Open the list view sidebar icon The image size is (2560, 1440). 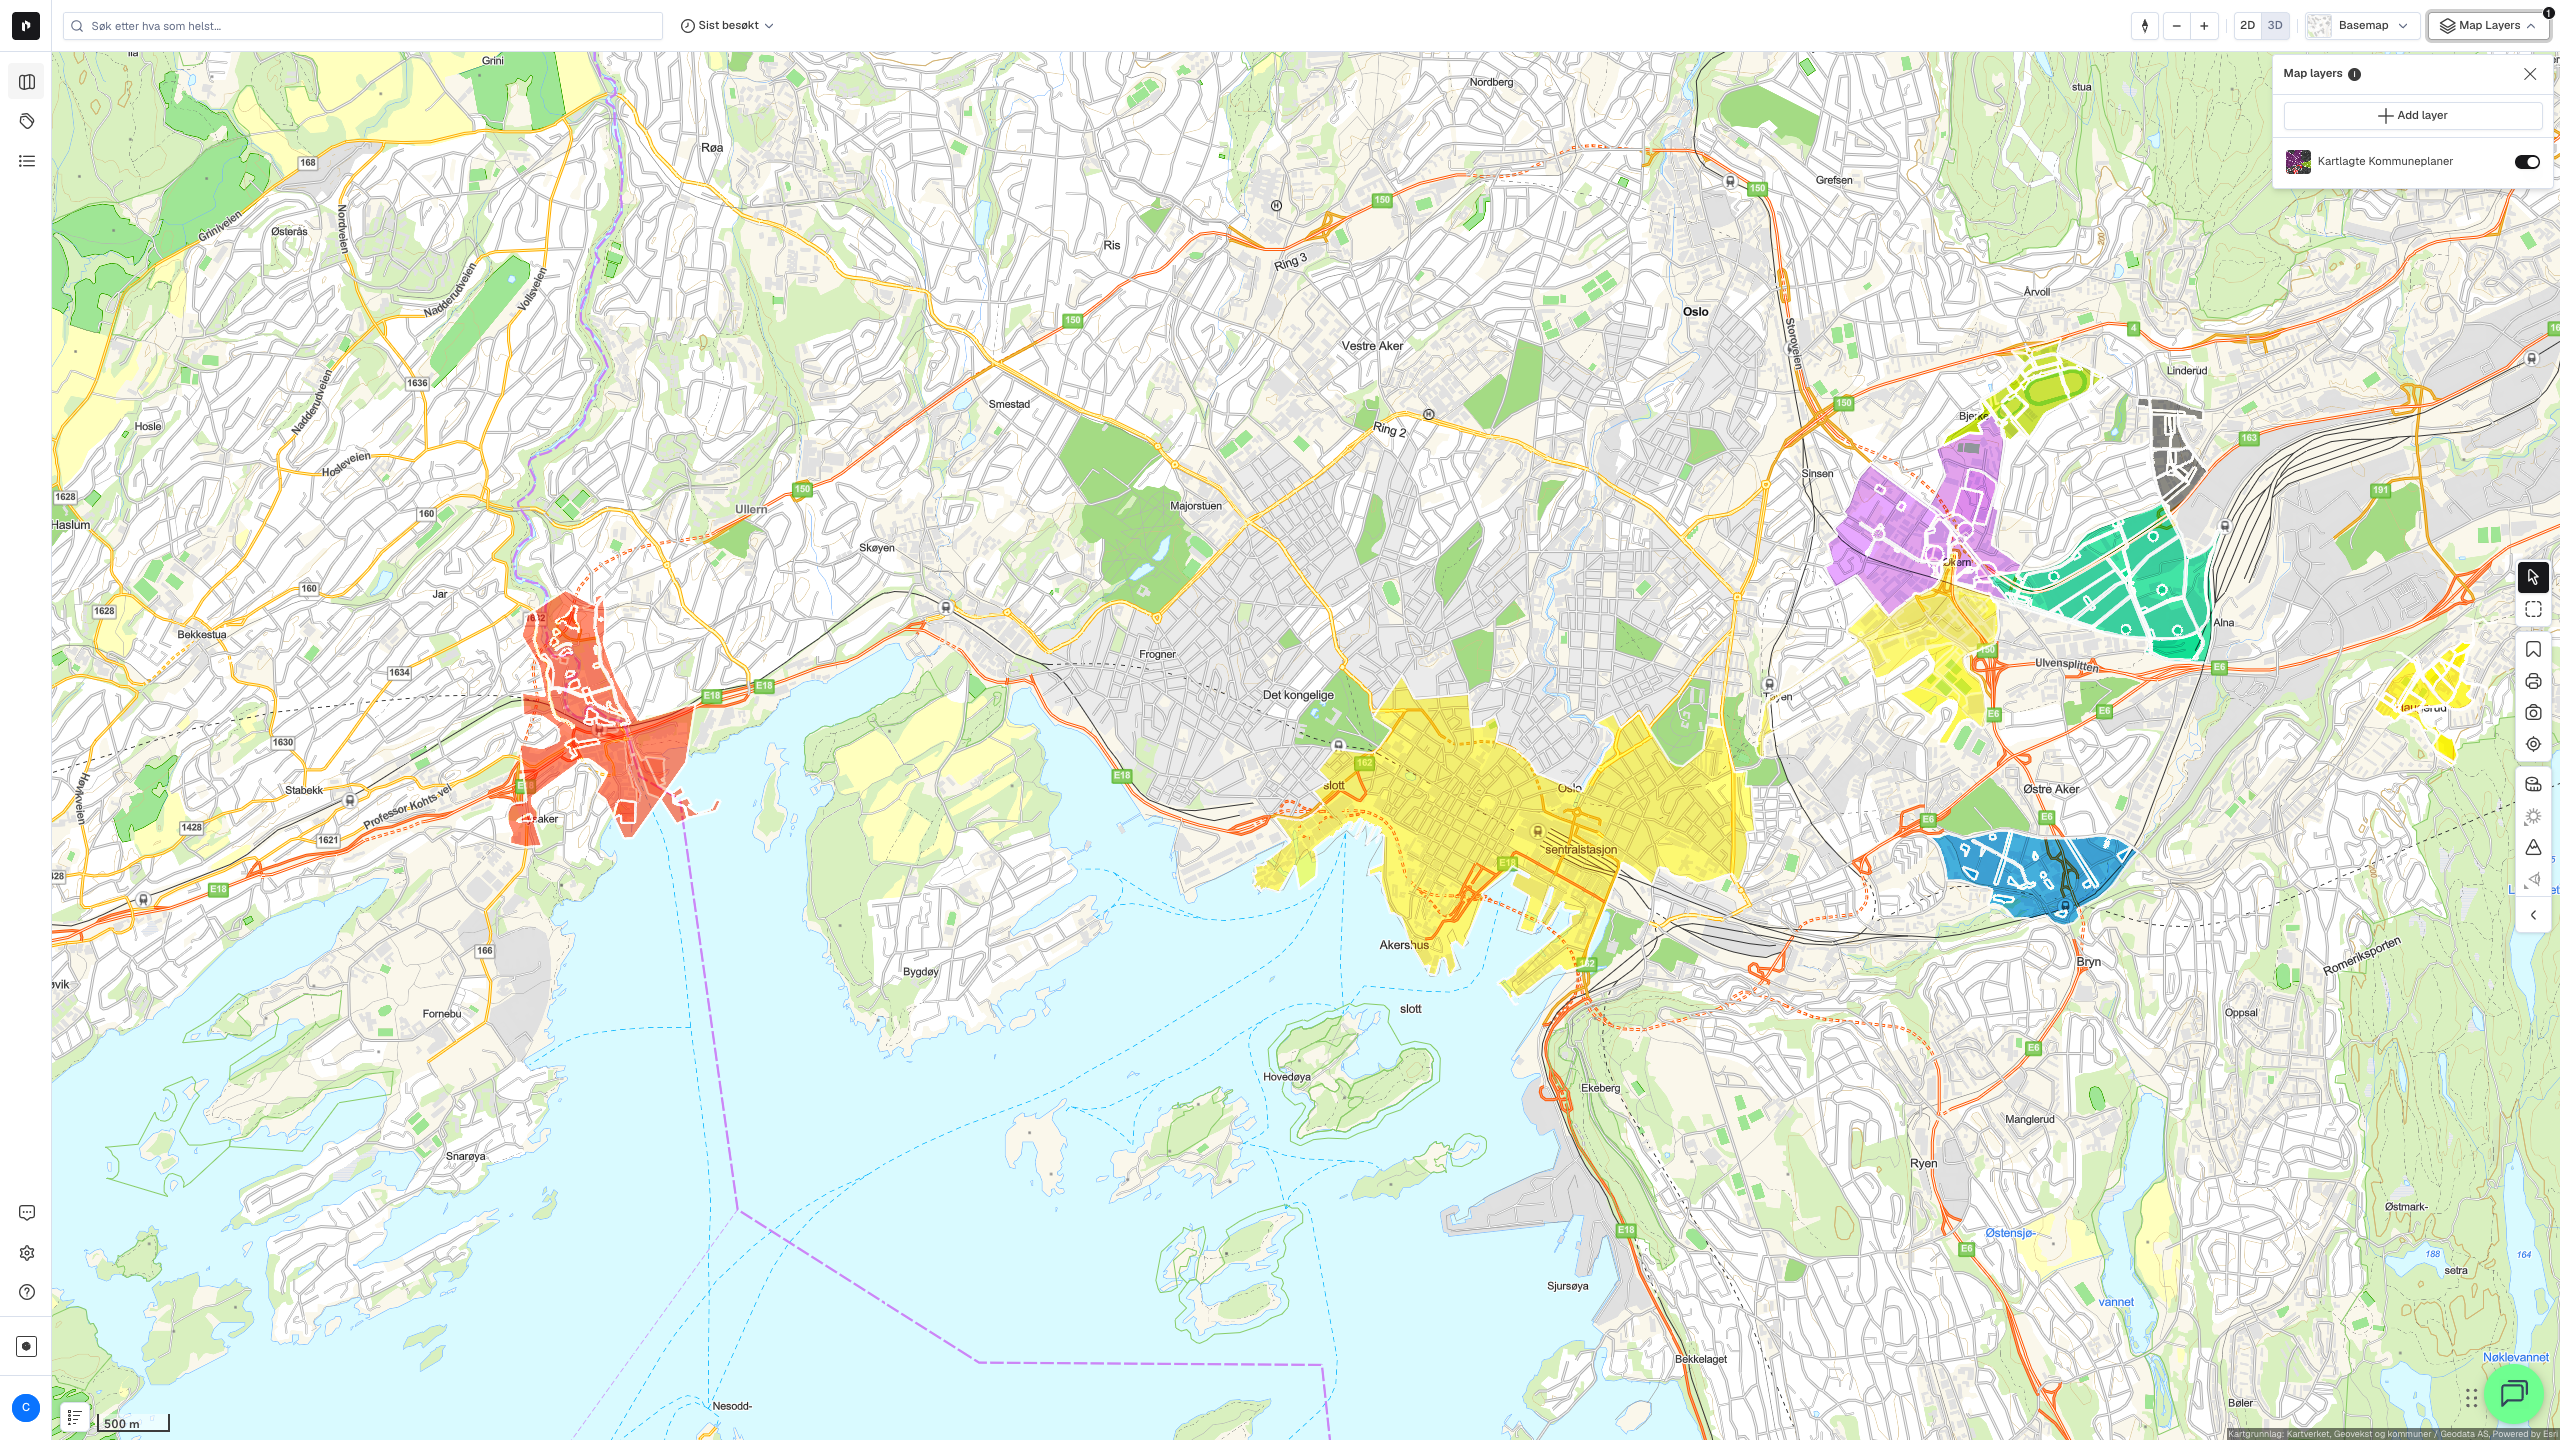click(27, 161)
